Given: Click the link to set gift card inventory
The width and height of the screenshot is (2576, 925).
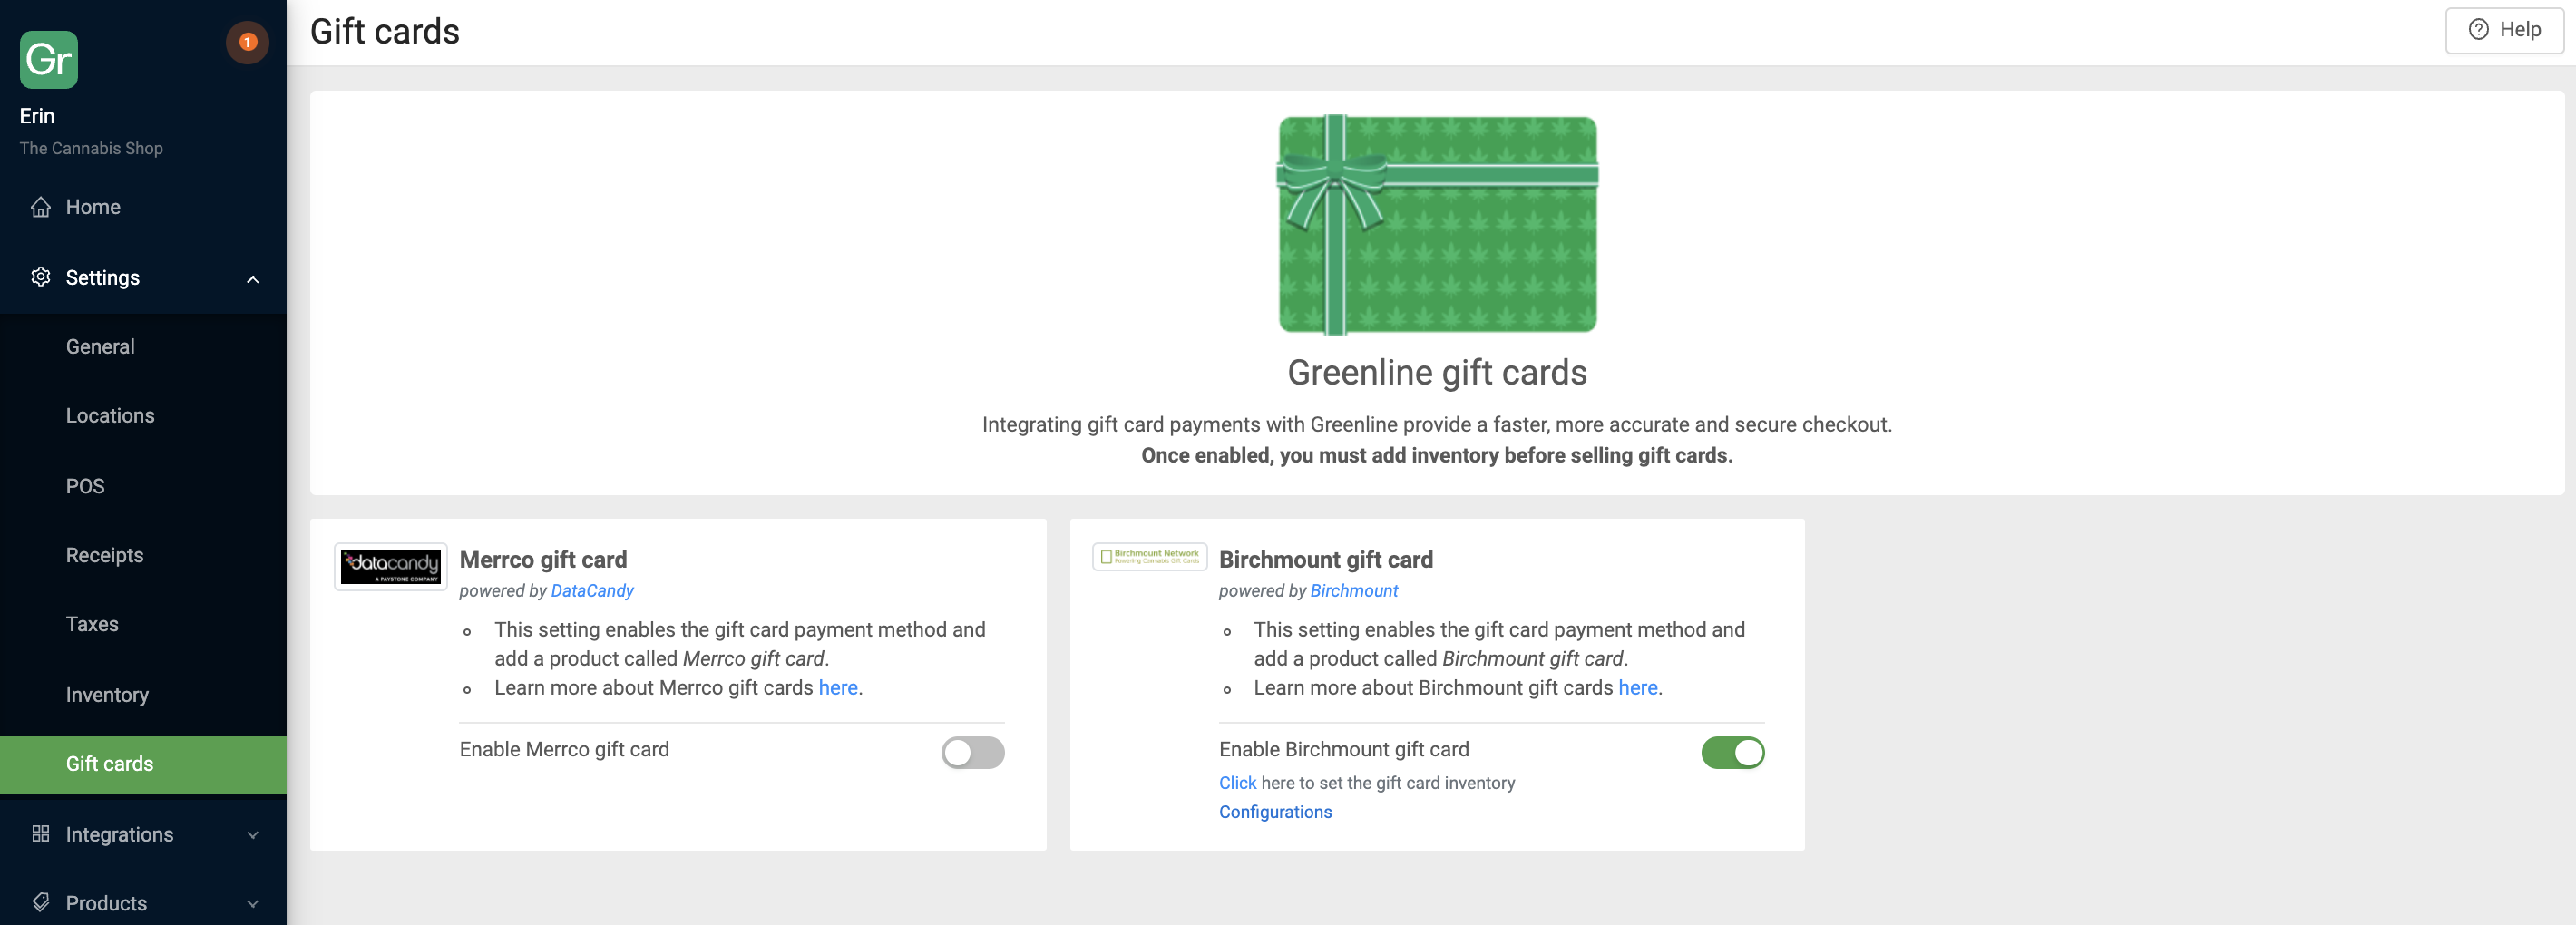Looking at the screenshot, I should (1237, 783).
